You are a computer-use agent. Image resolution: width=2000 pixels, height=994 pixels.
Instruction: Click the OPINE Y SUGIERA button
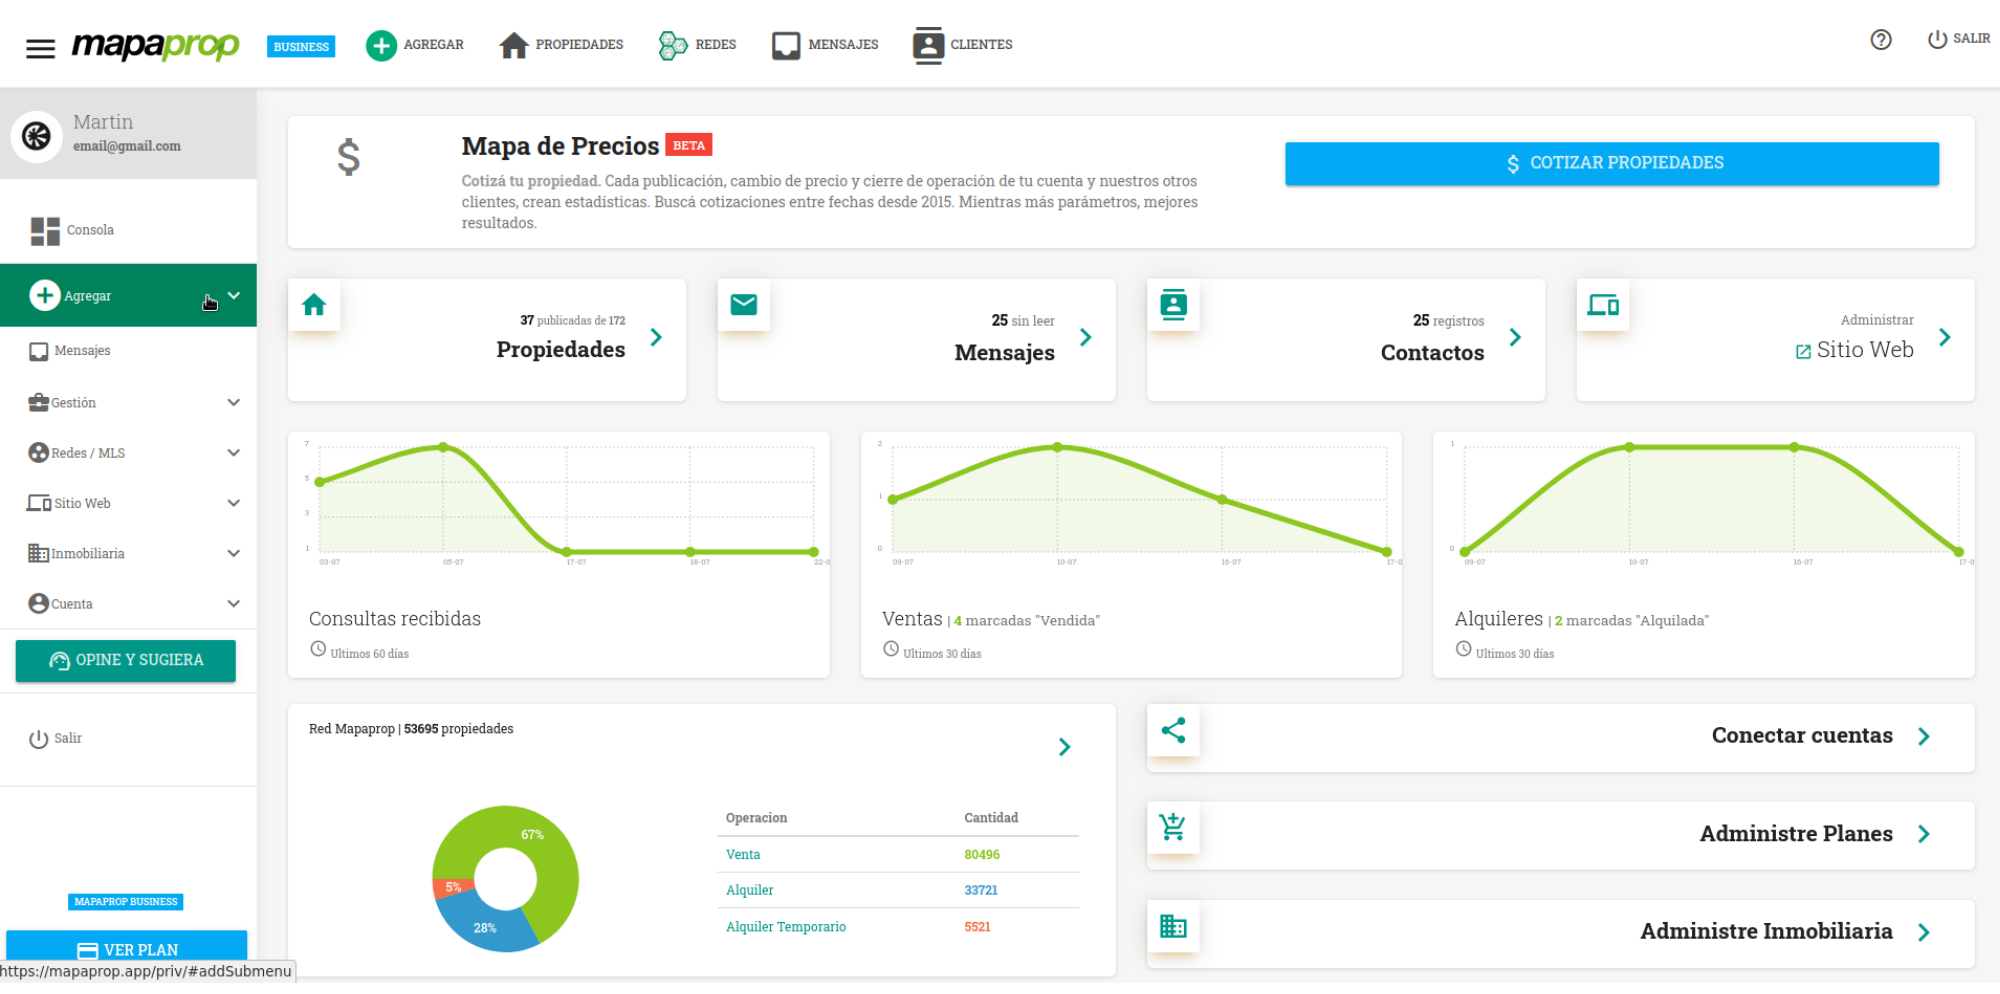coord(126,660)
